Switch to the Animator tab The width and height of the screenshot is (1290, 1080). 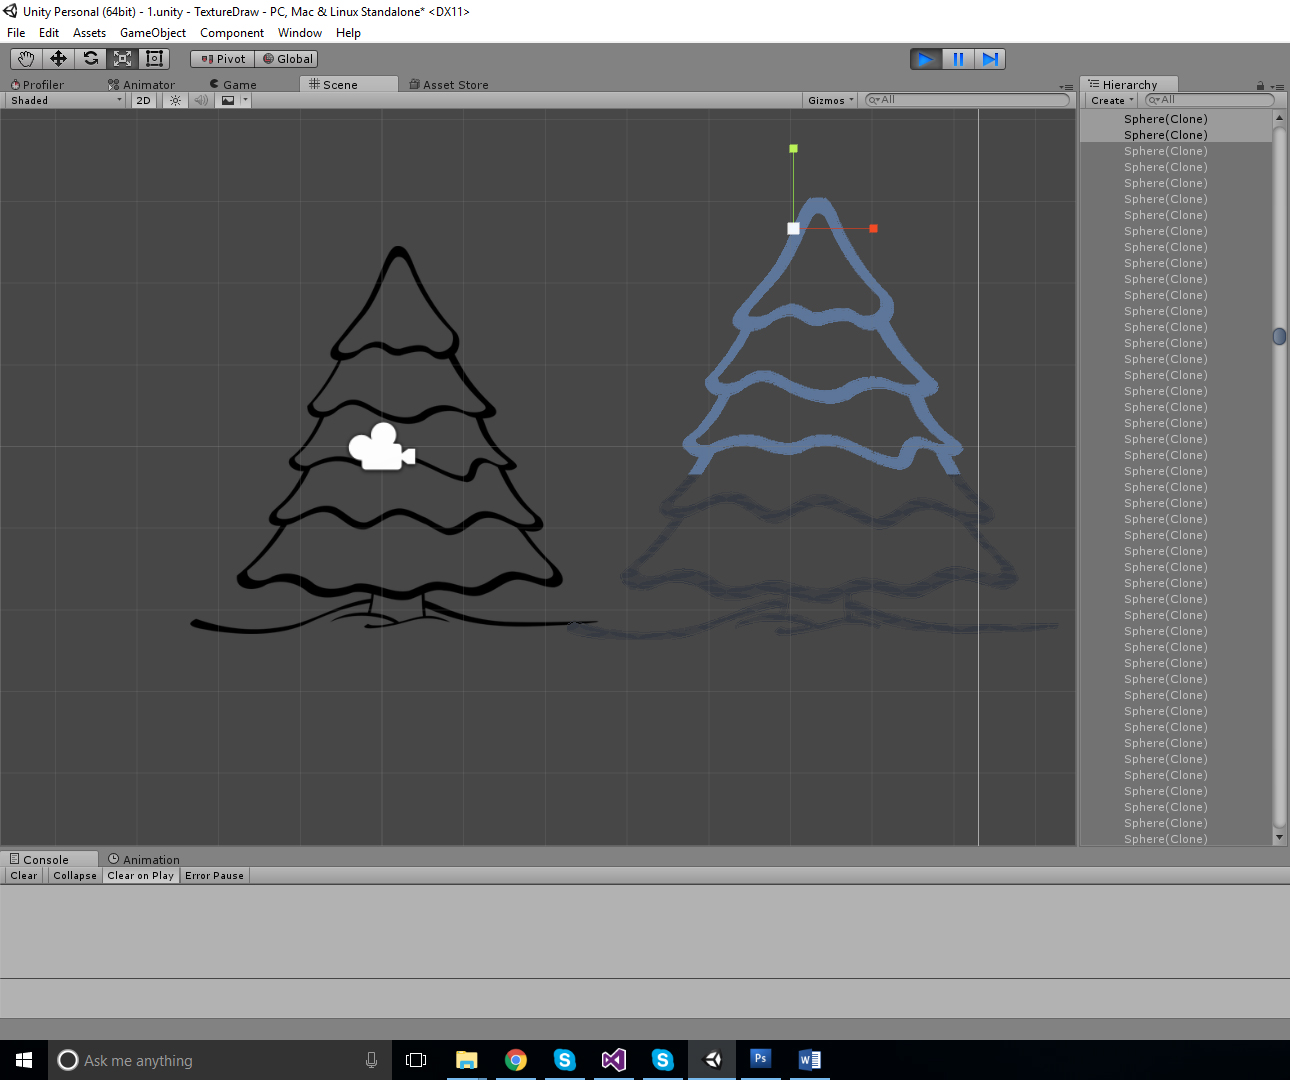click(141, 85)
